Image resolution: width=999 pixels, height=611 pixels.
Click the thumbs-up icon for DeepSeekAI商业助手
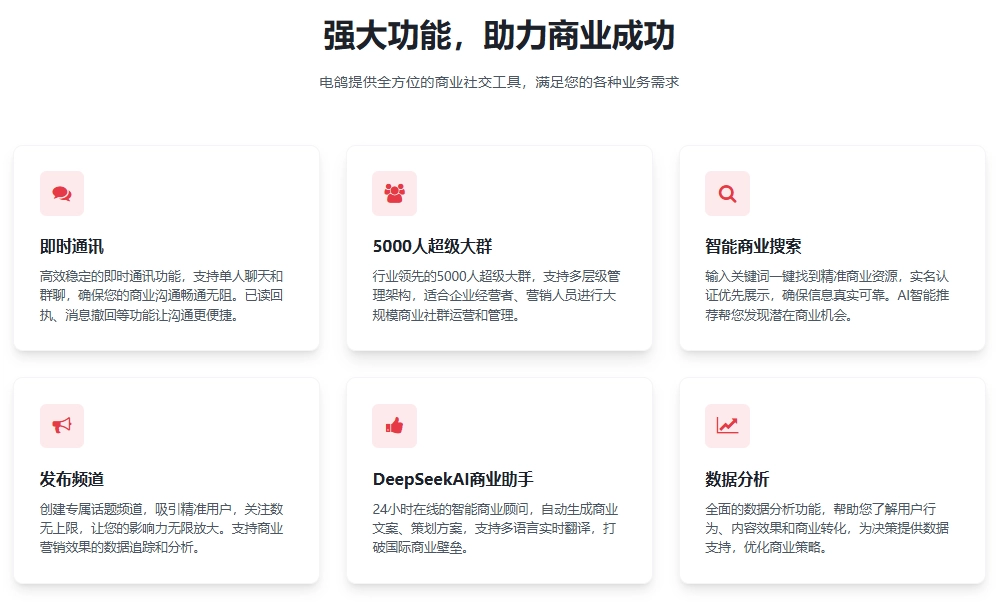[x=394, y=426]
